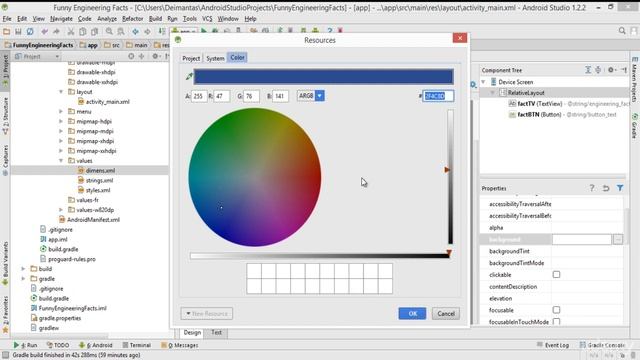640x360 pixels.
Task: Click the collapse all icon in Project panel
Action: (141, 56)
